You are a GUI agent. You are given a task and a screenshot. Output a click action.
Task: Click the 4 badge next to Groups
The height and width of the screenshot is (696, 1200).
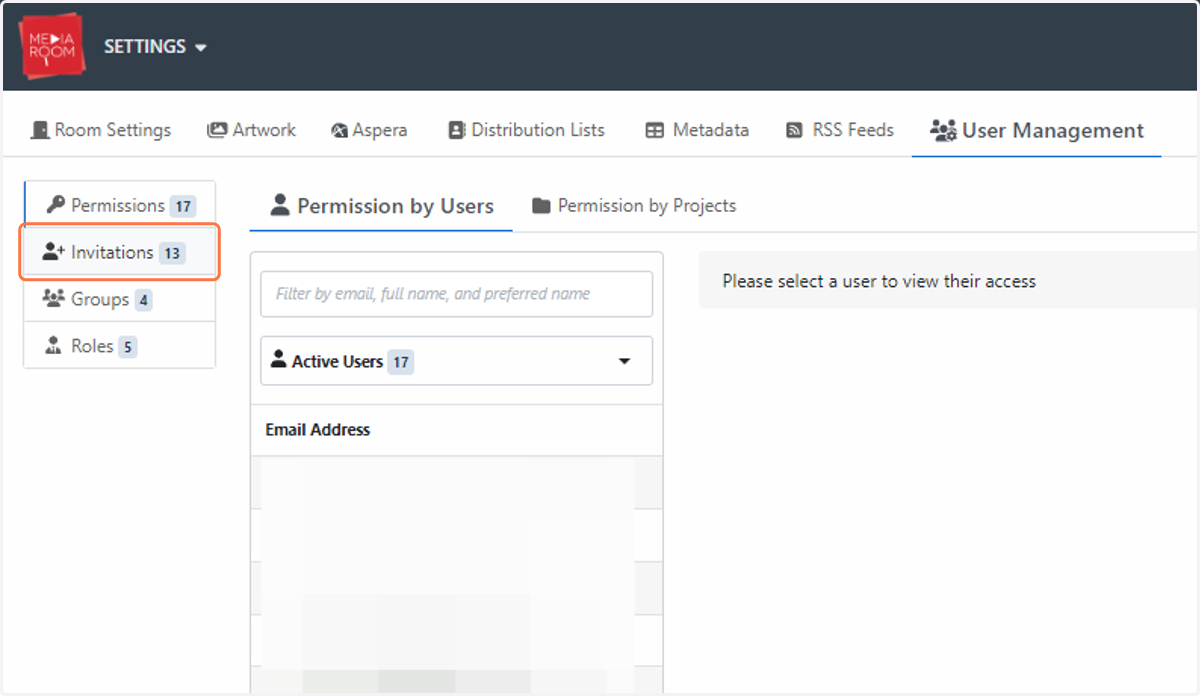point(143,300)
